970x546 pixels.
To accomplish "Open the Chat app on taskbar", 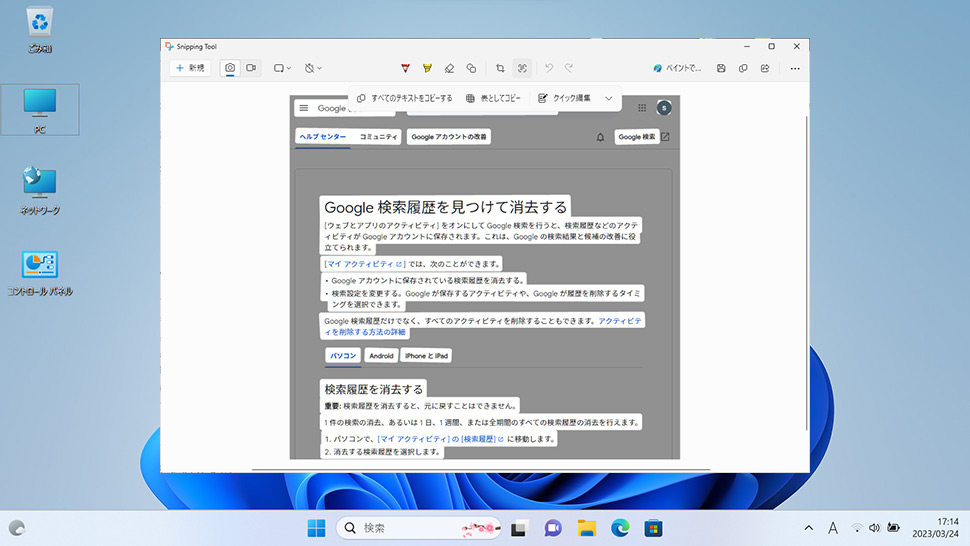I will (552, 528).
